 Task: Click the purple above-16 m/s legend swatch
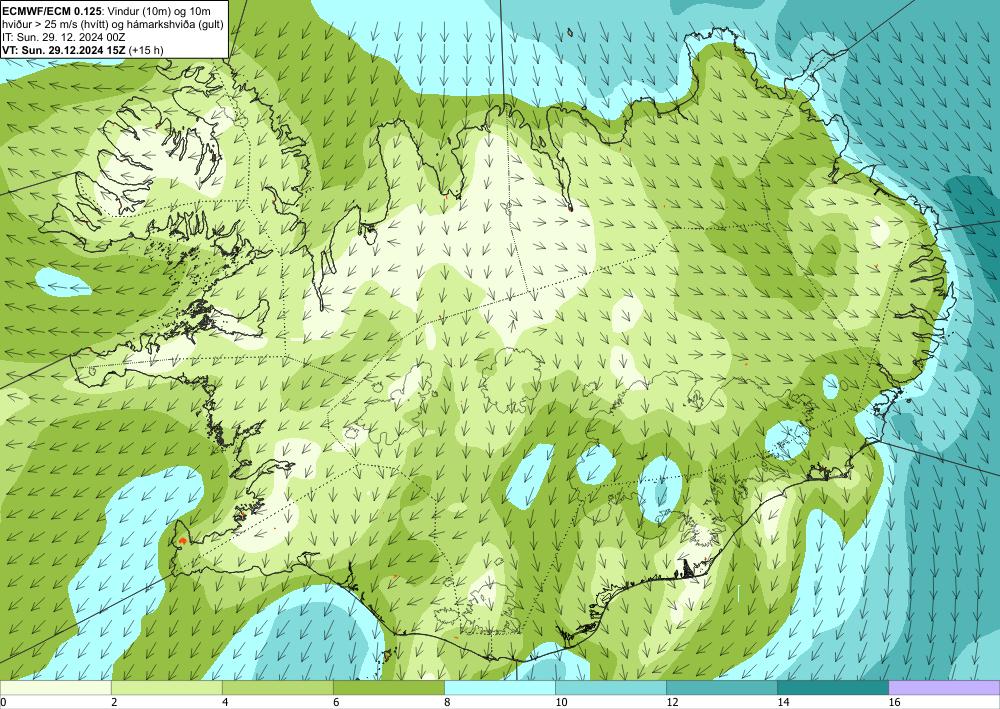944,688
